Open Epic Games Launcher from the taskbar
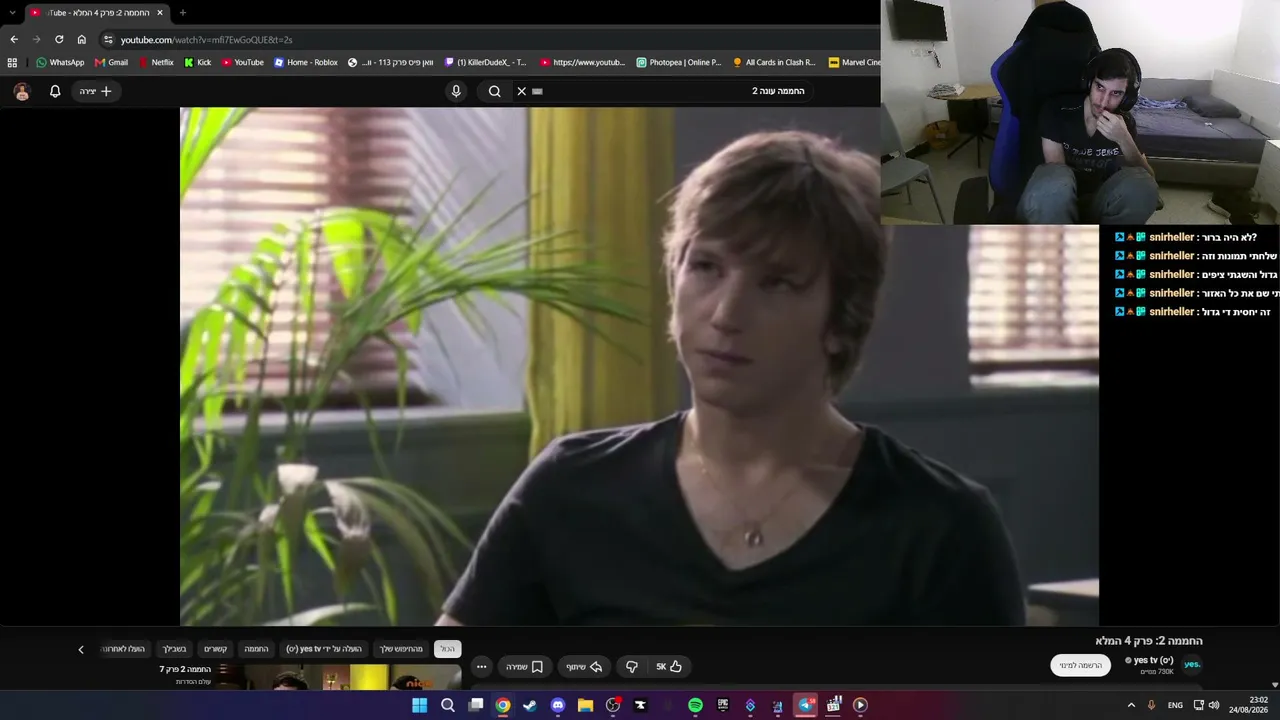Screen dimensions: 1280x720 click(x=723, y=705)
